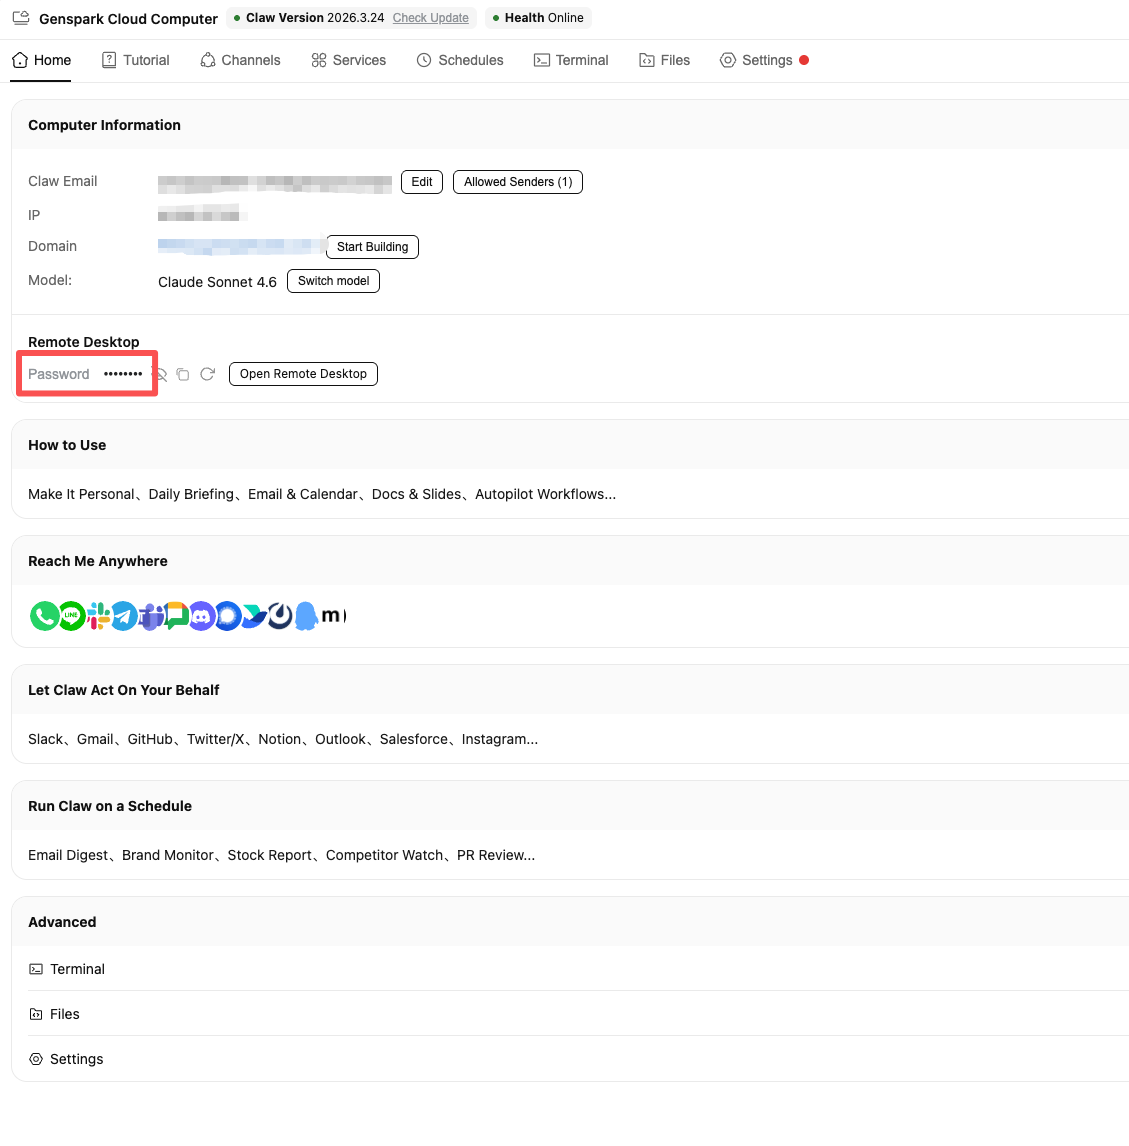Open the Files tab in top navigation
The height and width of the screenshot is (1146, 1129).
pos(664,60)
